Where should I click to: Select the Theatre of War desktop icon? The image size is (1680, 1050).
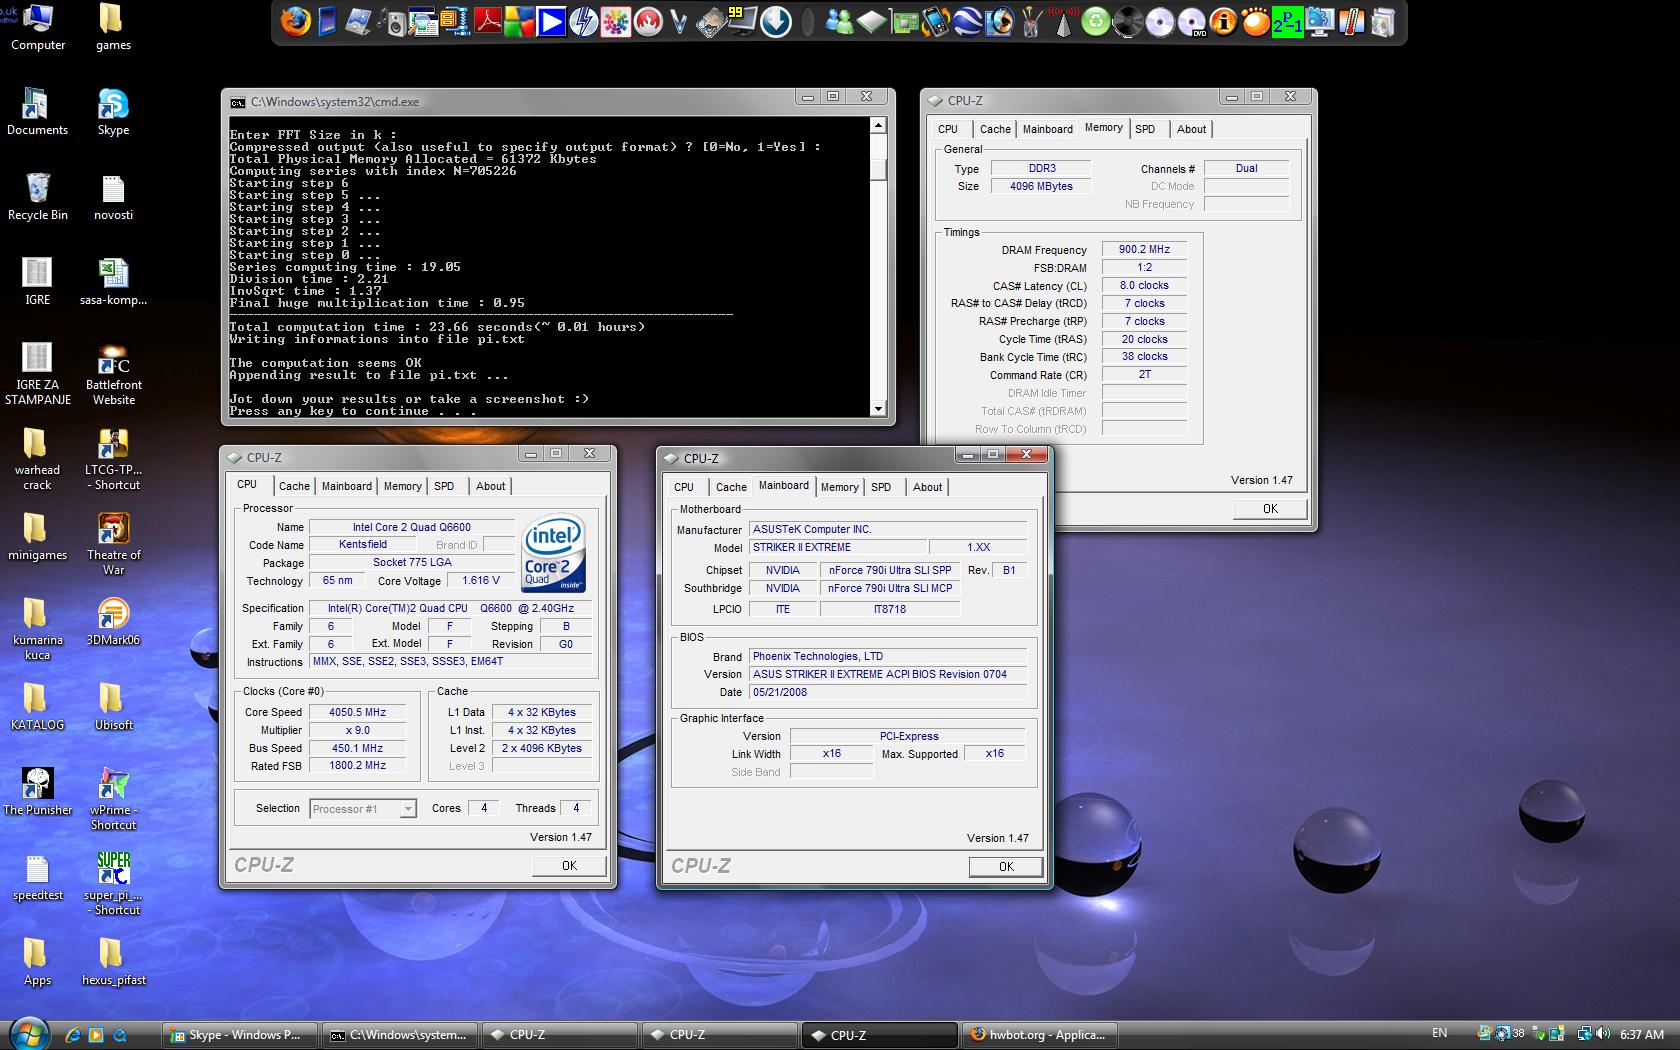tap(113, 545)
